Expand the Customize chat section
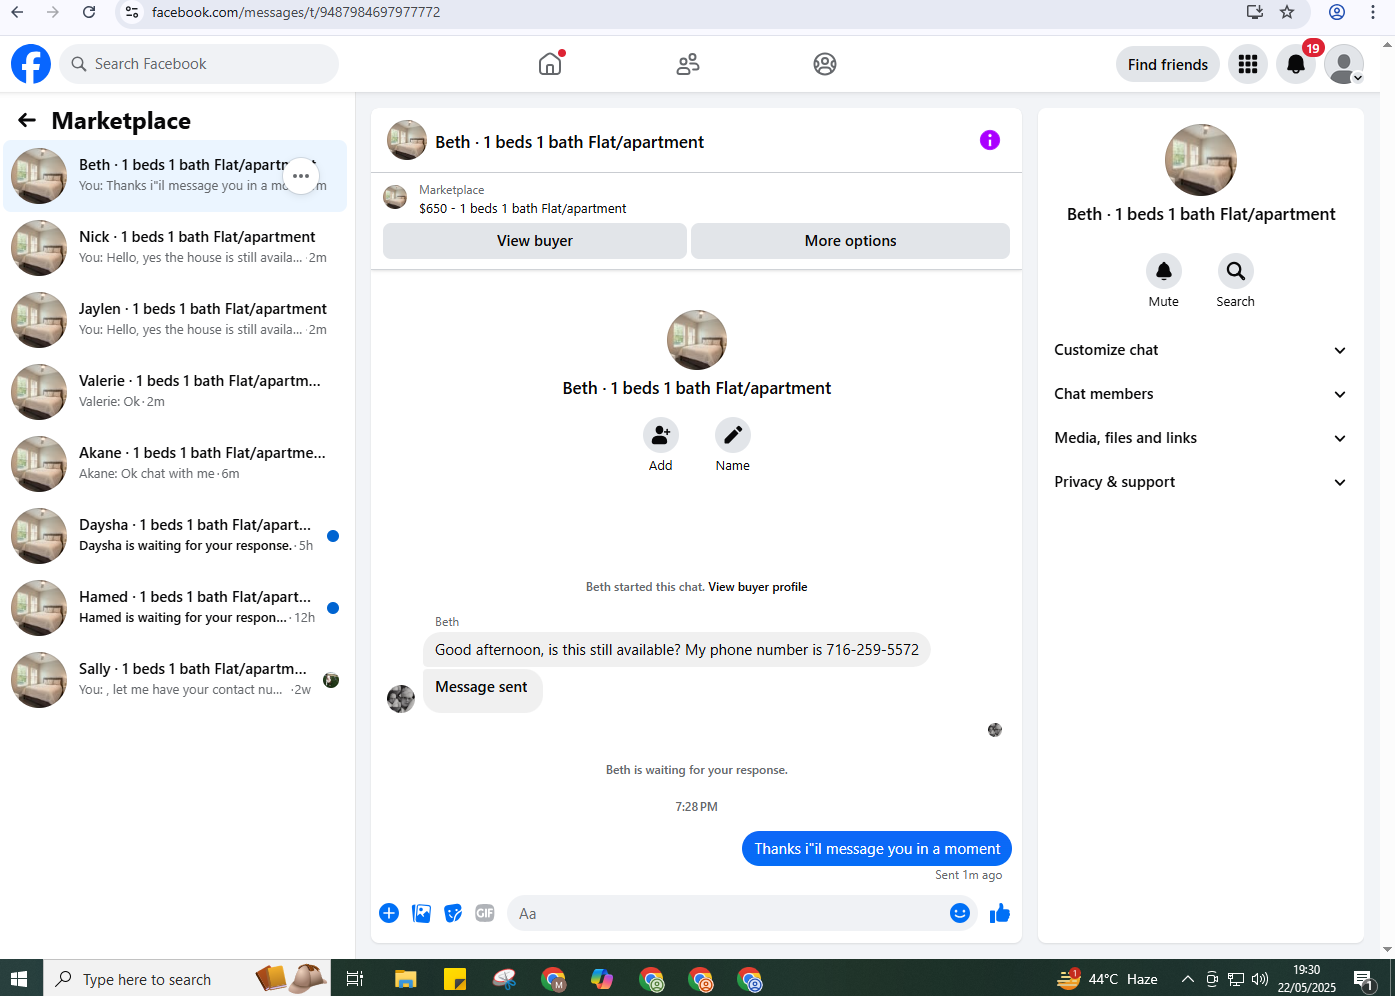The image size is (1395, 996). (x=1201, y=350)
